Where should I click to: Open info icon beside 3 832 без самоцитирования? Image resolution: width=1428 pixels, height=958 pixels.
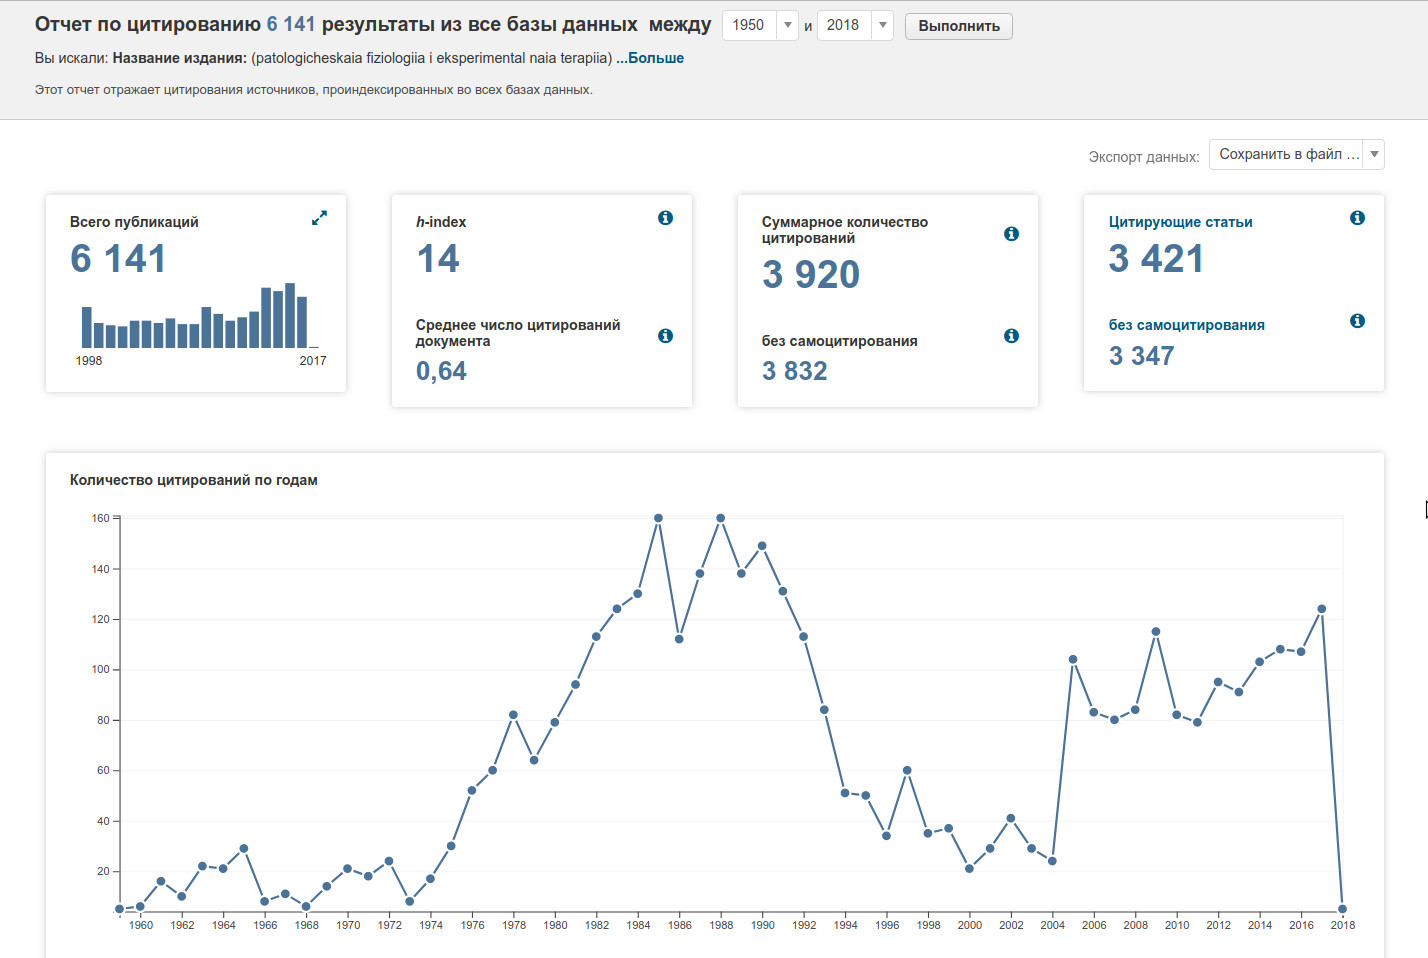pyautogui.click(x=1011, y=336)
